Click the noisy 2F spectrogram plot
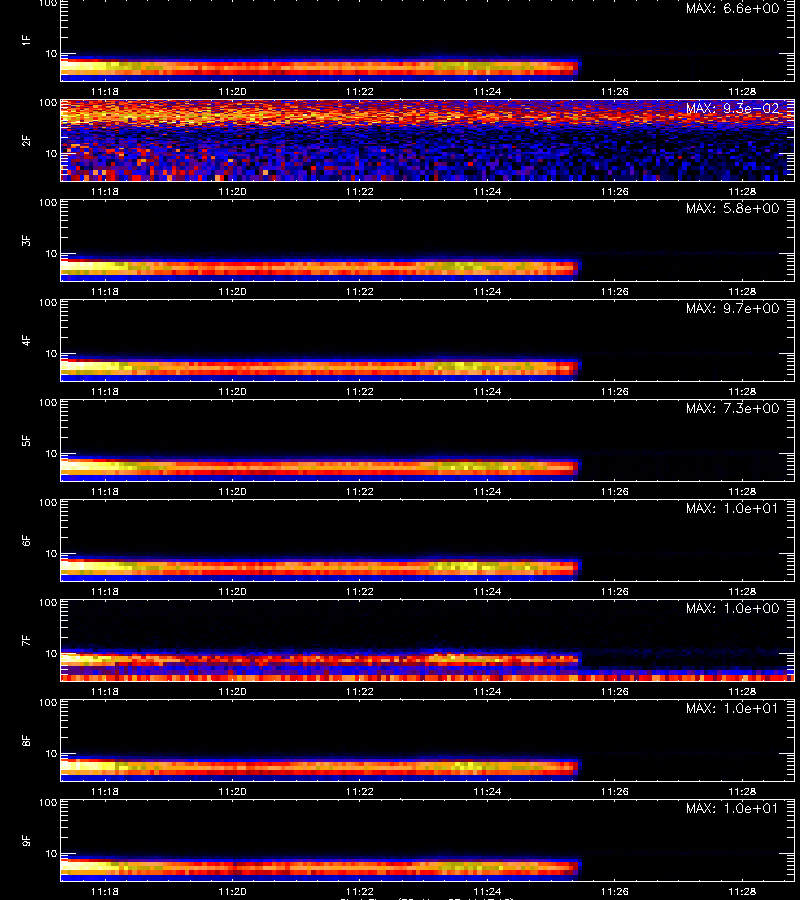The width and height of the screenshot is (800, 900). click(x=428, y=141)
